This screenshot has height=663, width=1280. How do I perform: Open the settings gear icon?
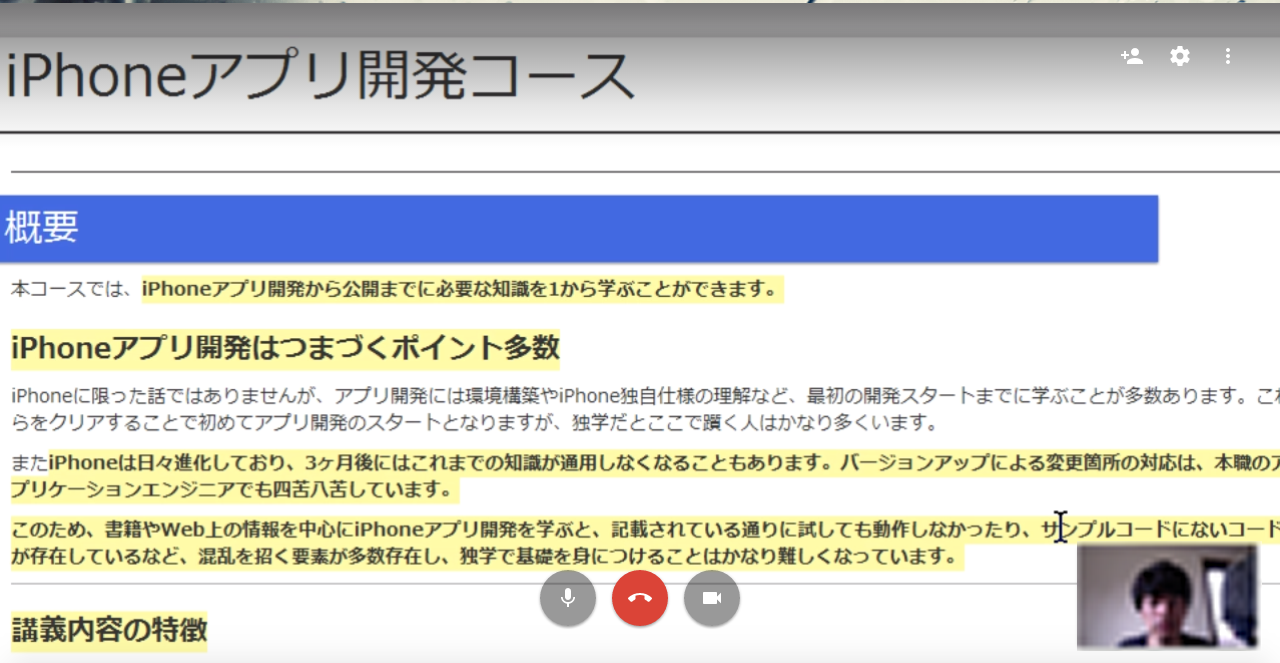(1180, 56)
